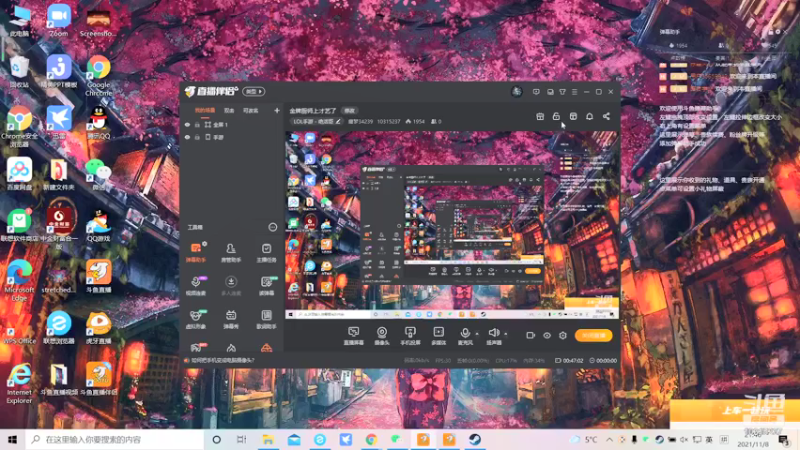Start recording with the video camera icon
Viewport: 800px width, 450px height.
click(x=531, y=335)
